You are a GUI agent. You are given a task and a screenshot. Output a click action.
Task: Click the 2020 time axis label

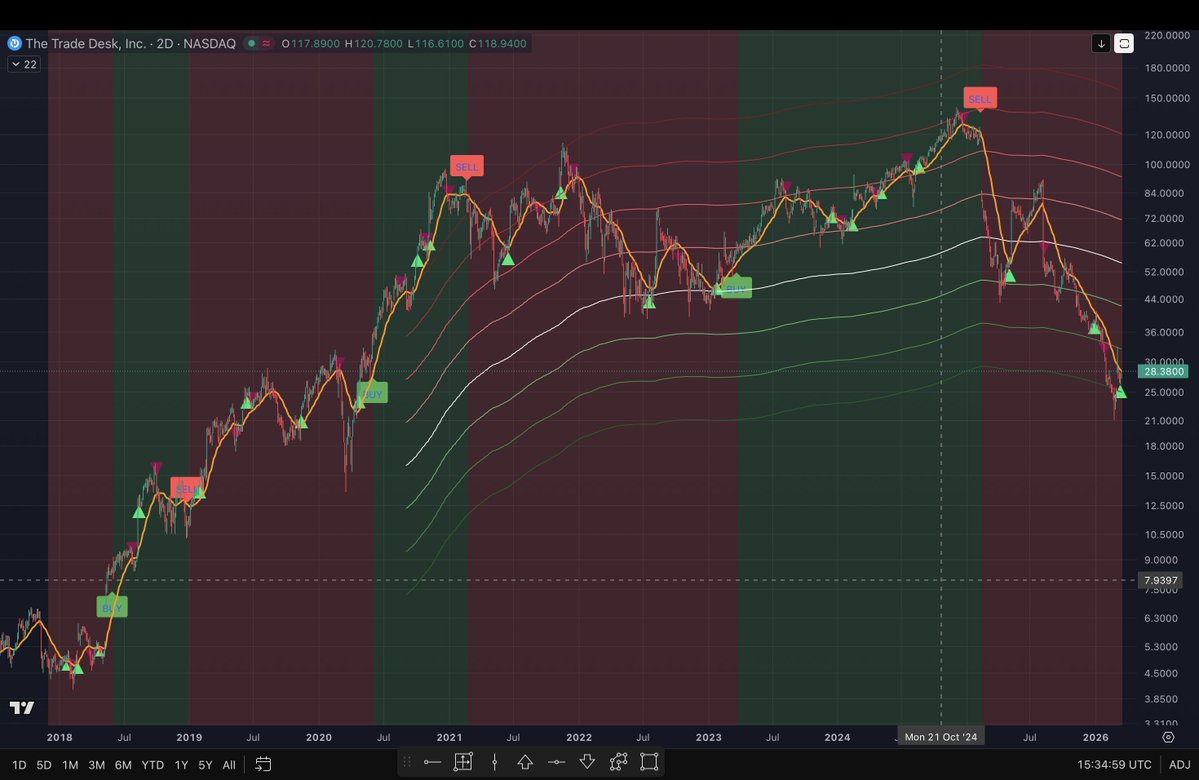click(x=319, y=737)
